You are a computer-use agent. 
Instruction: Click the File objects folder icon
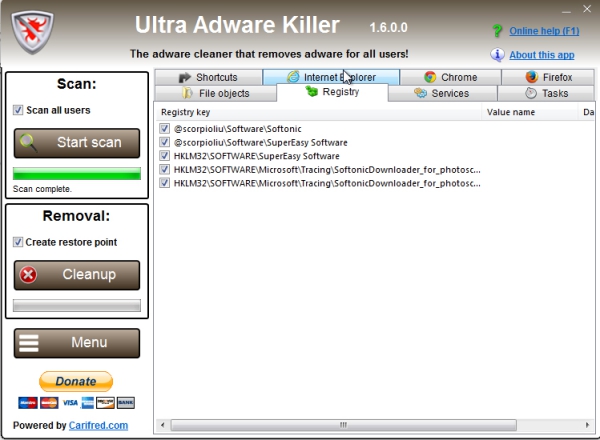pyautogui.click(x=187, y=93)
